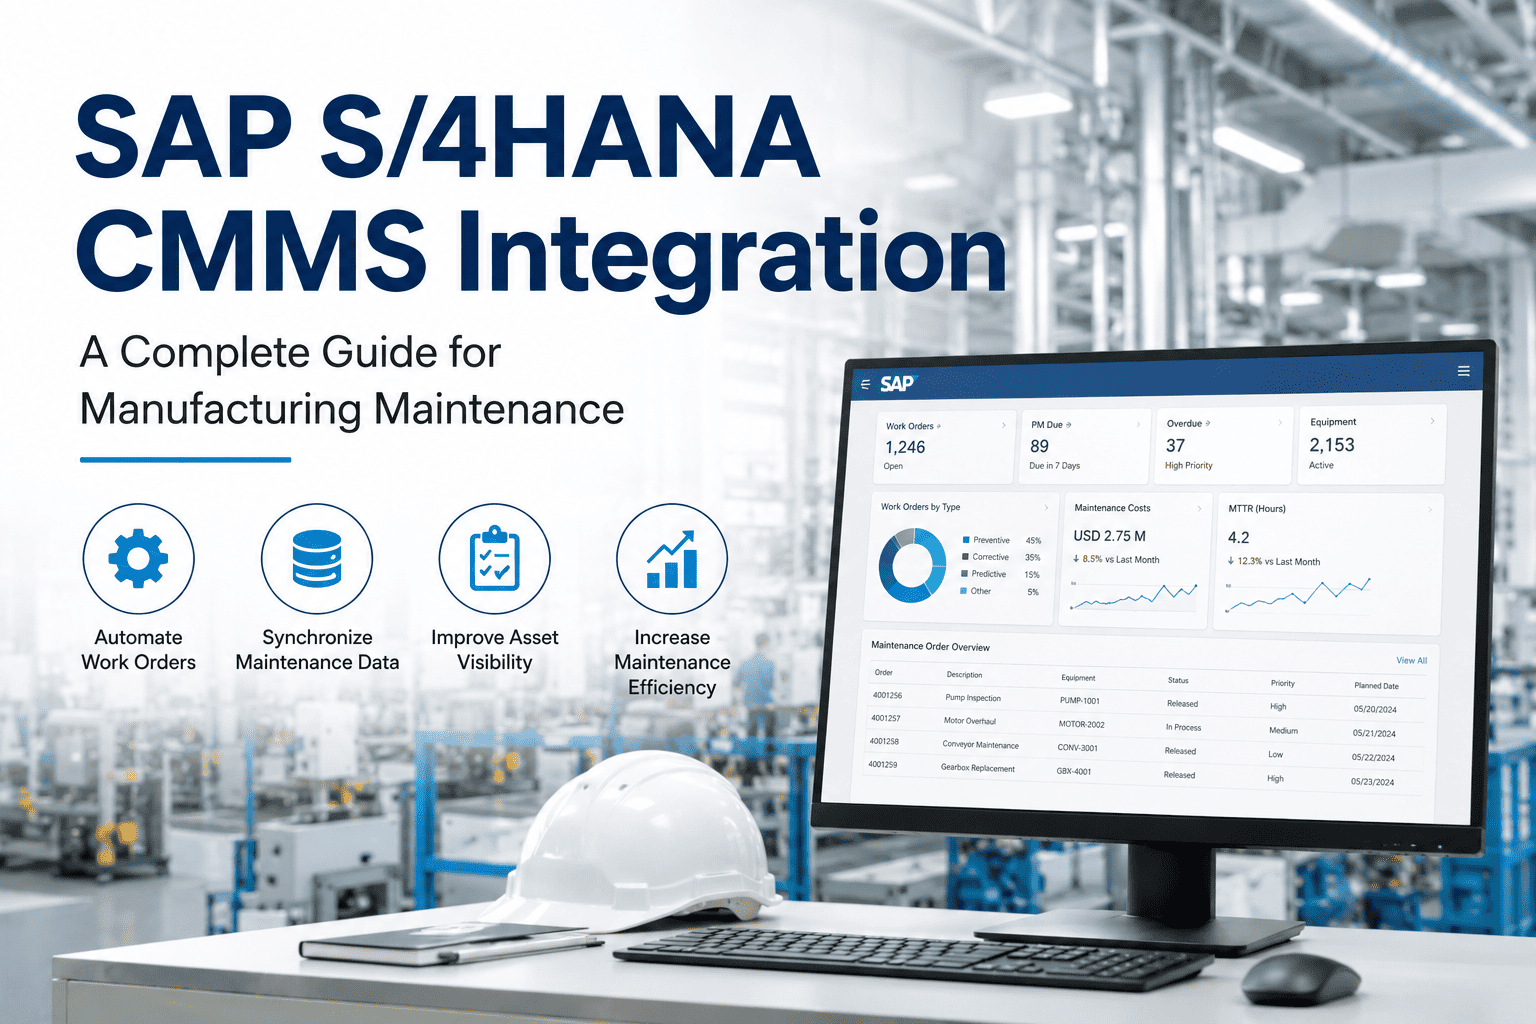Image resolution: width=1536 pixels, height=1024 pixels.
Task: Click equipment MOTOR-2002
Action: coord(1081,724)
